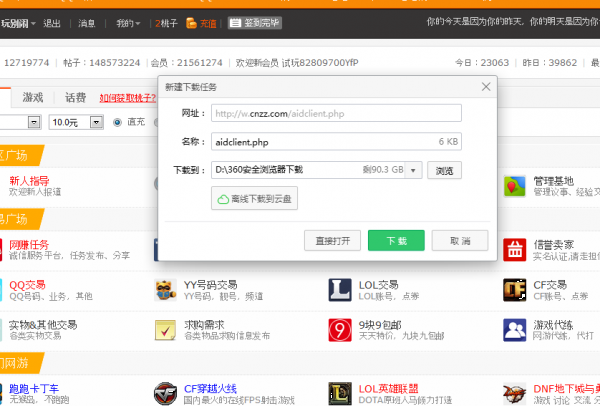
Task: Open the 管理基地 forum link
Action: [x=553, y=181]
